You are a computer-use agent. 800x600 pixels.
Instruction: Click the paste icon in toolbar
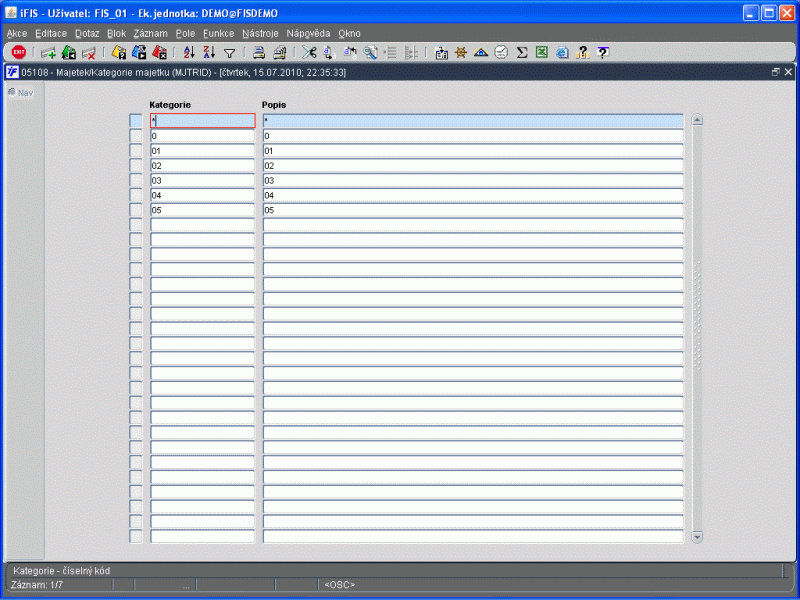click(350, 52)
